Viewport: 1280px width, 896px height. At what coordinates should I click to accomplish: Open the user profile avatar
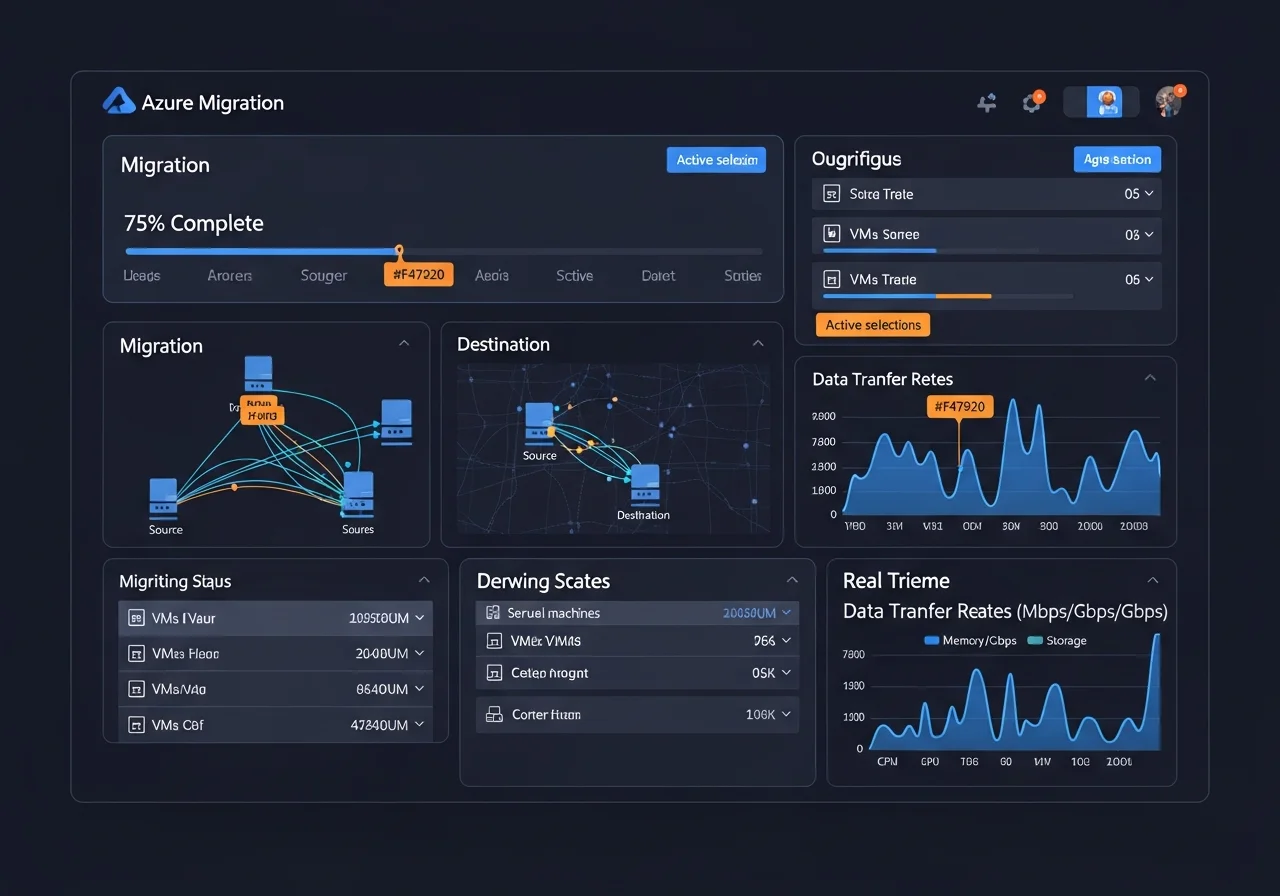(x=1168, y=101)
